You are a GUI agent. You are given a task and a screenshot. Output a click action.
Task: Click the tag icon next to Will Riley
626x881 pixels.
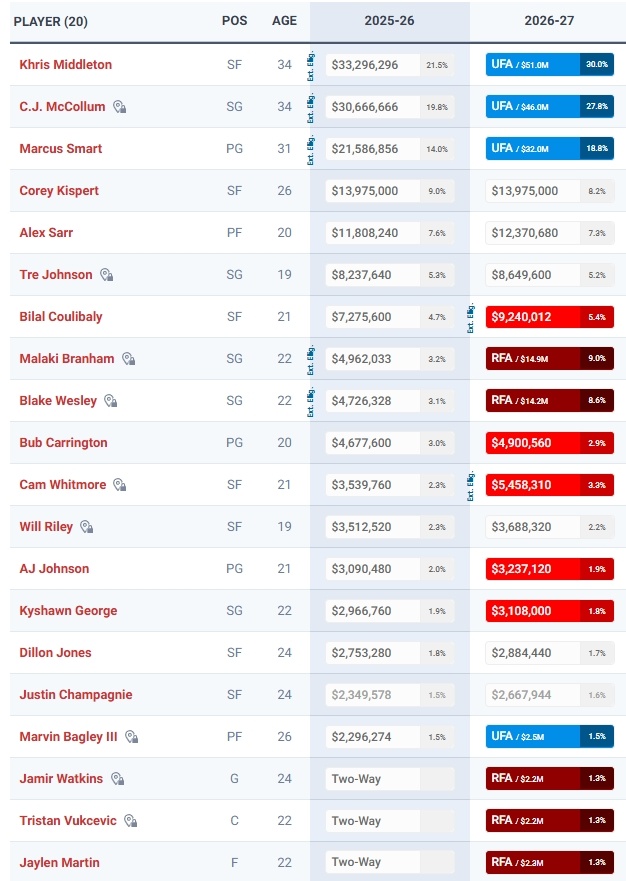pos(86,527)
